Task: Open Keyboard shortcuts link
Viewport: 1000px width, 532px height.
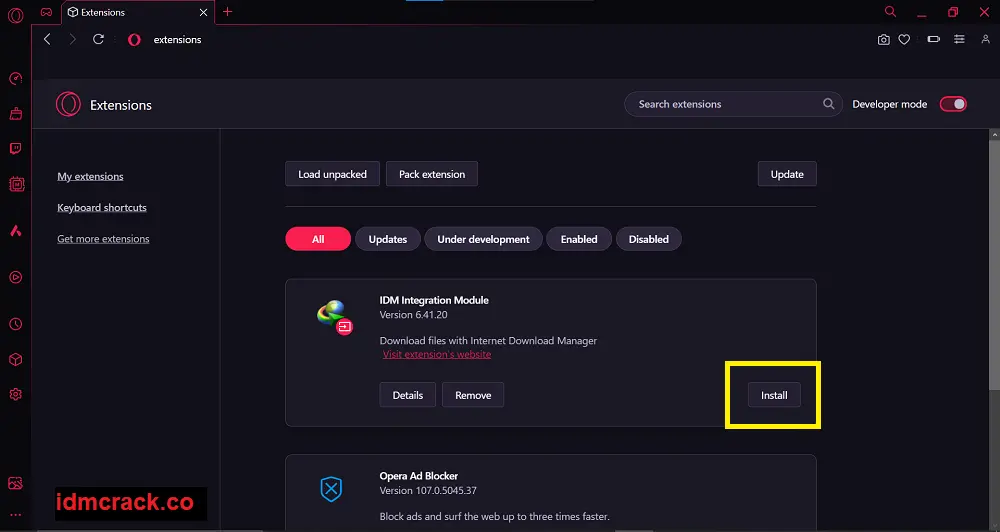Action: click(102, 208)
